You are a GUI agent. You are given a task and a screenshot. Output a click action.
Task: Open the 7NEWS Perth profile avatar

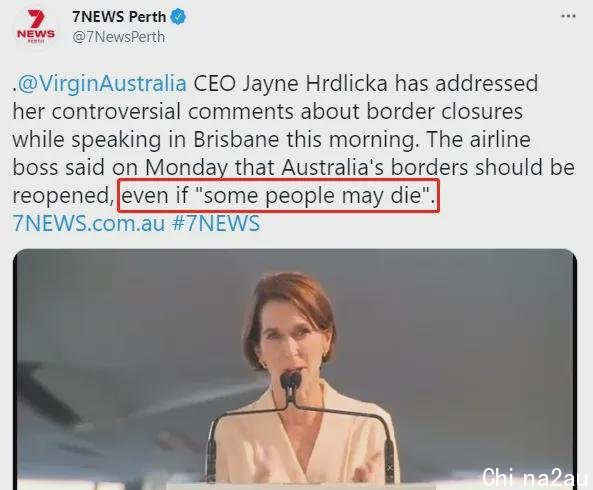tap(36, 27)
